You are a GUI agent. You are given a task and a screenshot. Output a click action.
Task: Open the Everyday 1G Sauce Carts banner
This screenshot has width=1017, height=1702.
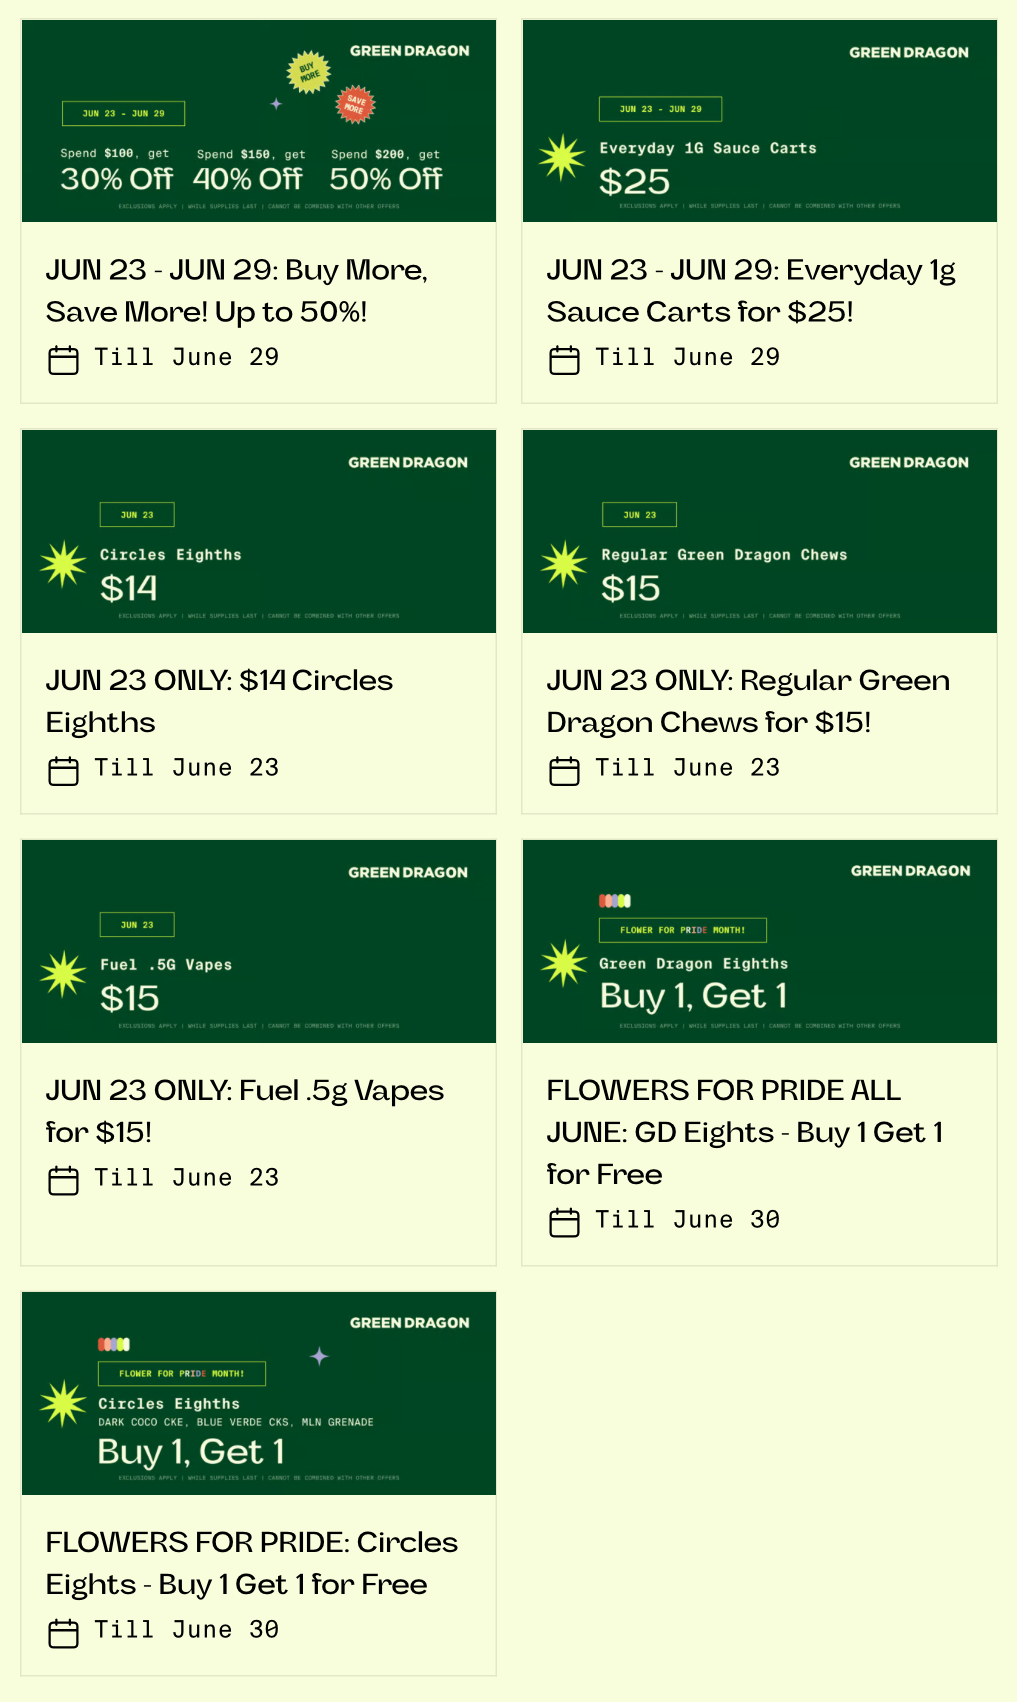tap(760, 121)
